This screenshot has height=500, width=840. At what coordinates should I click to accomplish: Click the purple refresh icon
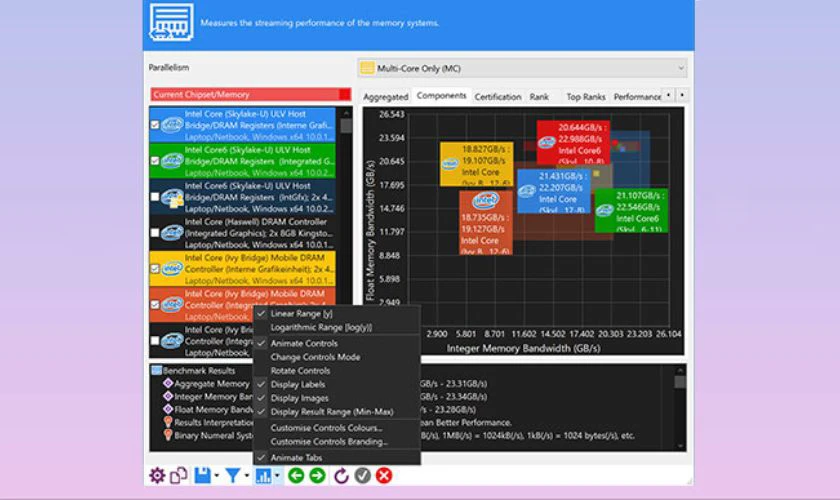pyautogui.click(x=341, y=475)
